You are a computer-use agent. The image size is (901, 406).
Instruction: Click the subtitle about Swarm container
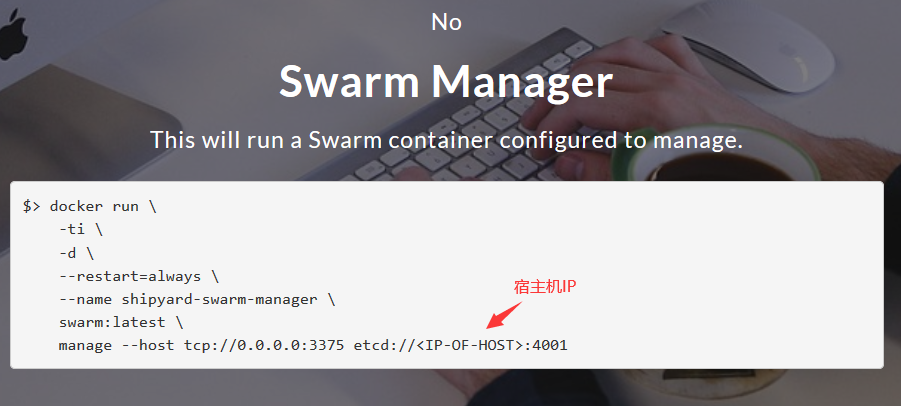coord(446,140)
